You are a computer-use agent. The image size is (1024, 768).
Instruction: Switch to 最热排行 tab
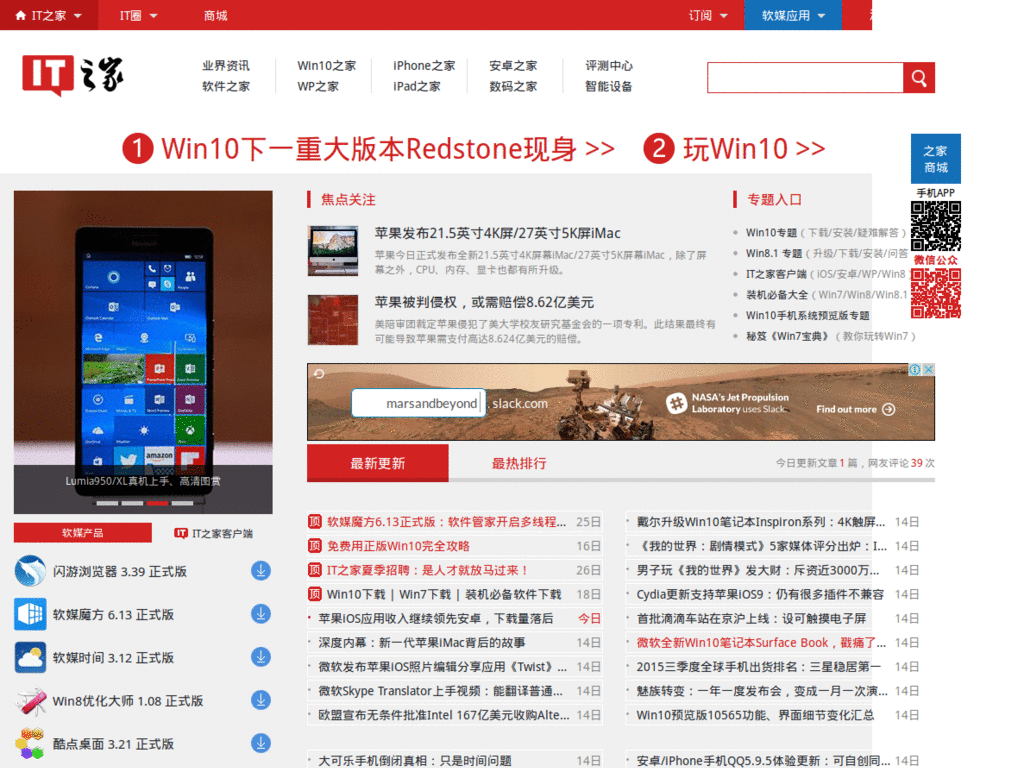[x=519, y=463]
